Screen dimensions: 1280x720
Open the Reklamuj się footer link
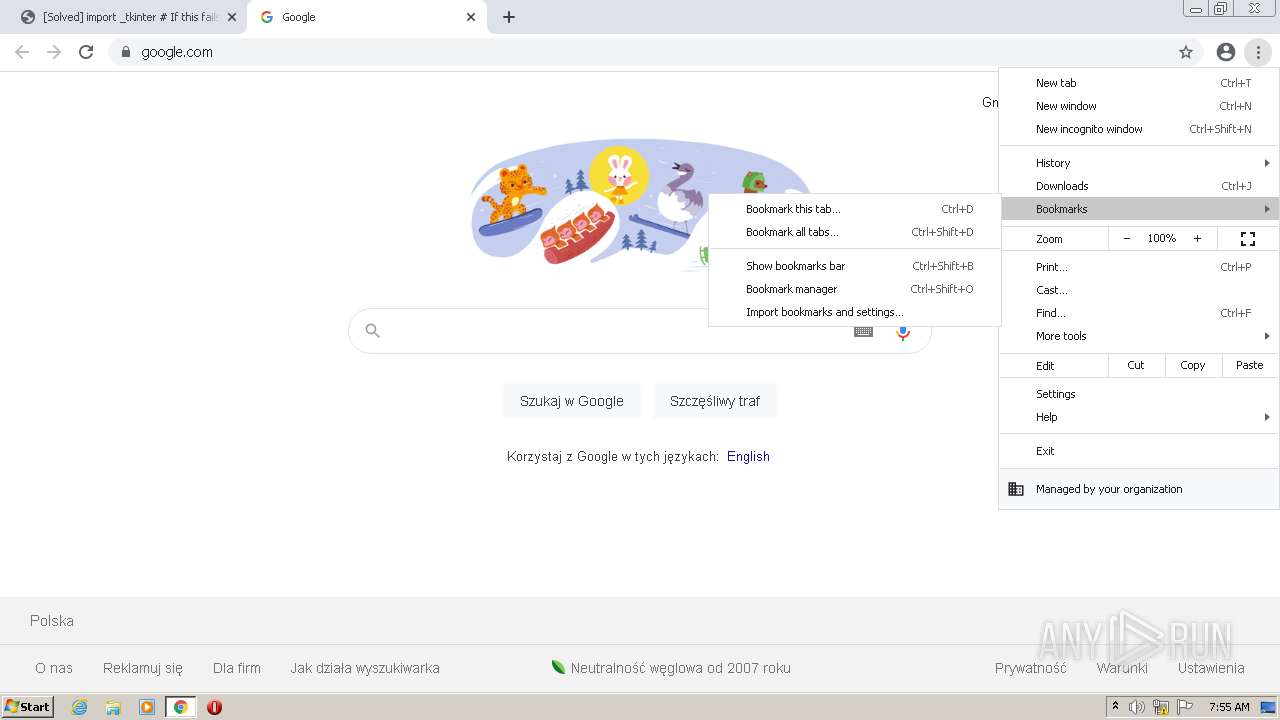[x=143, y=668]
